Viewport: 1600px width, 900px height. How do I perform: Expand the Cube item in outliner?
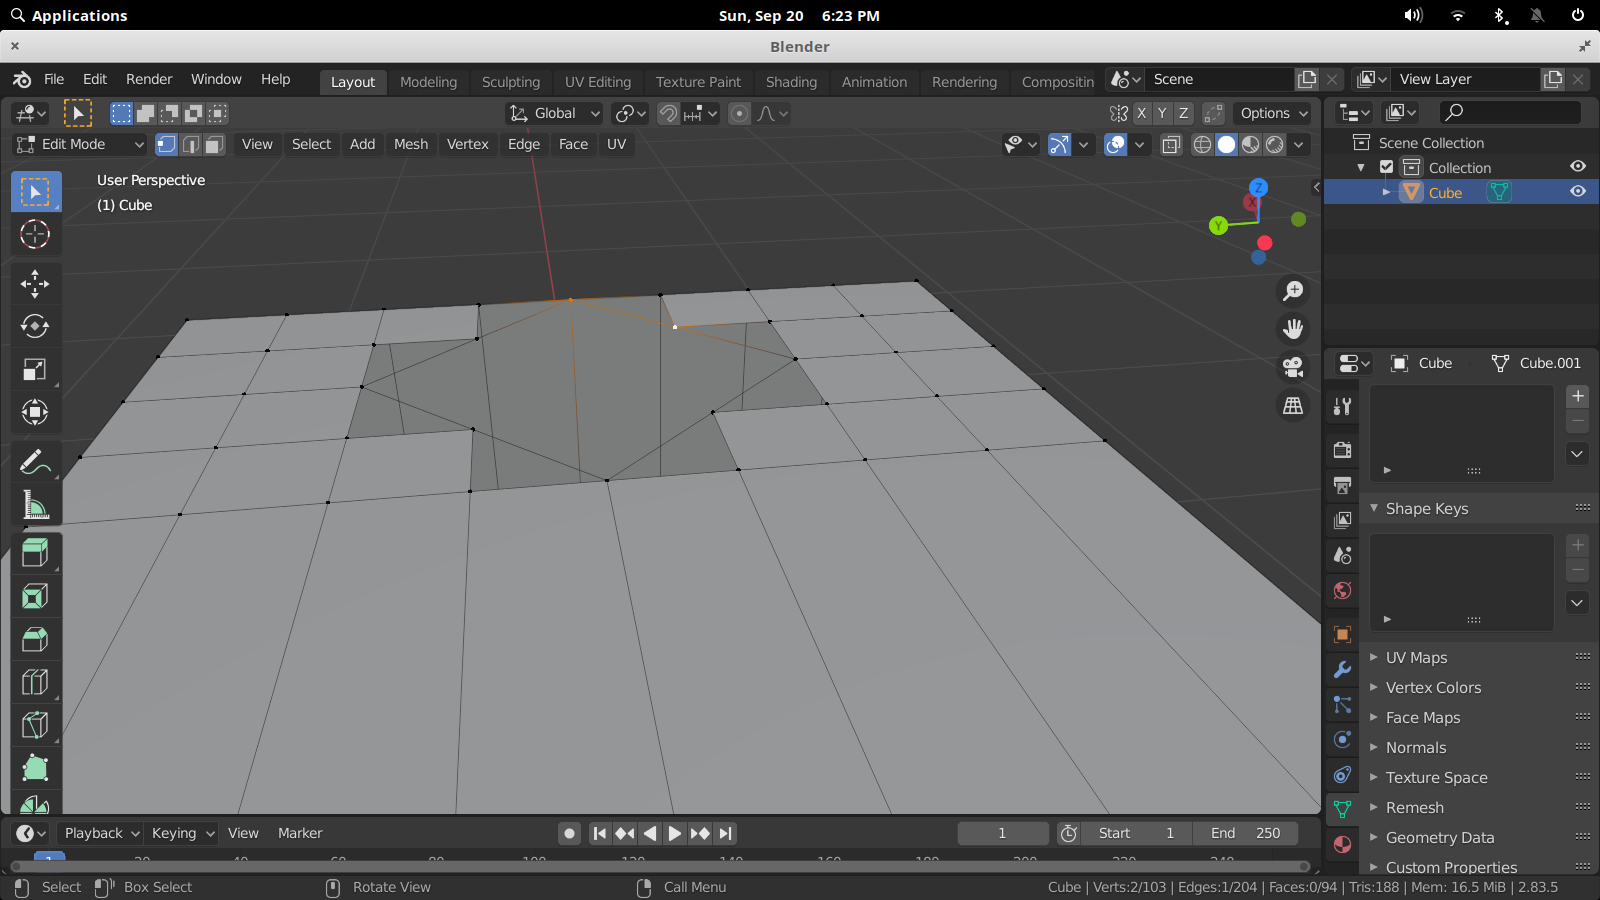click(x=1386, y=192)
